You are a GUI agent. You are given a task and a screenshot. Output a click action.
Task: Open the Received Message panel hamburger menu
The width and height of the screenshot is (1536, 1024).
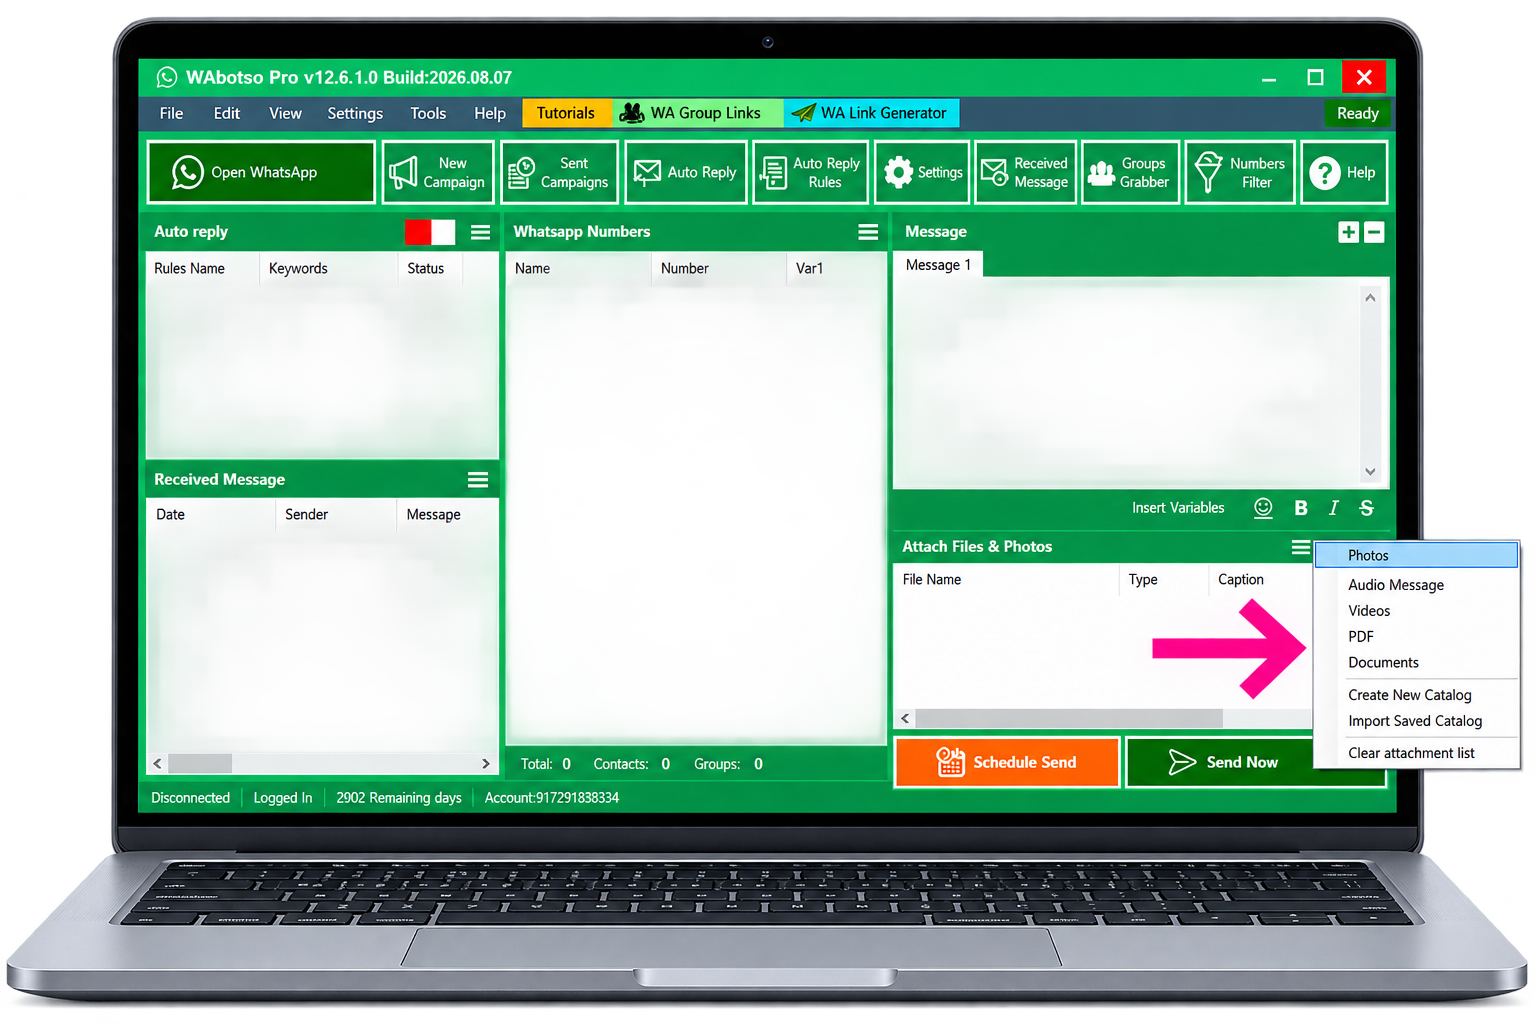coord(478,480)
